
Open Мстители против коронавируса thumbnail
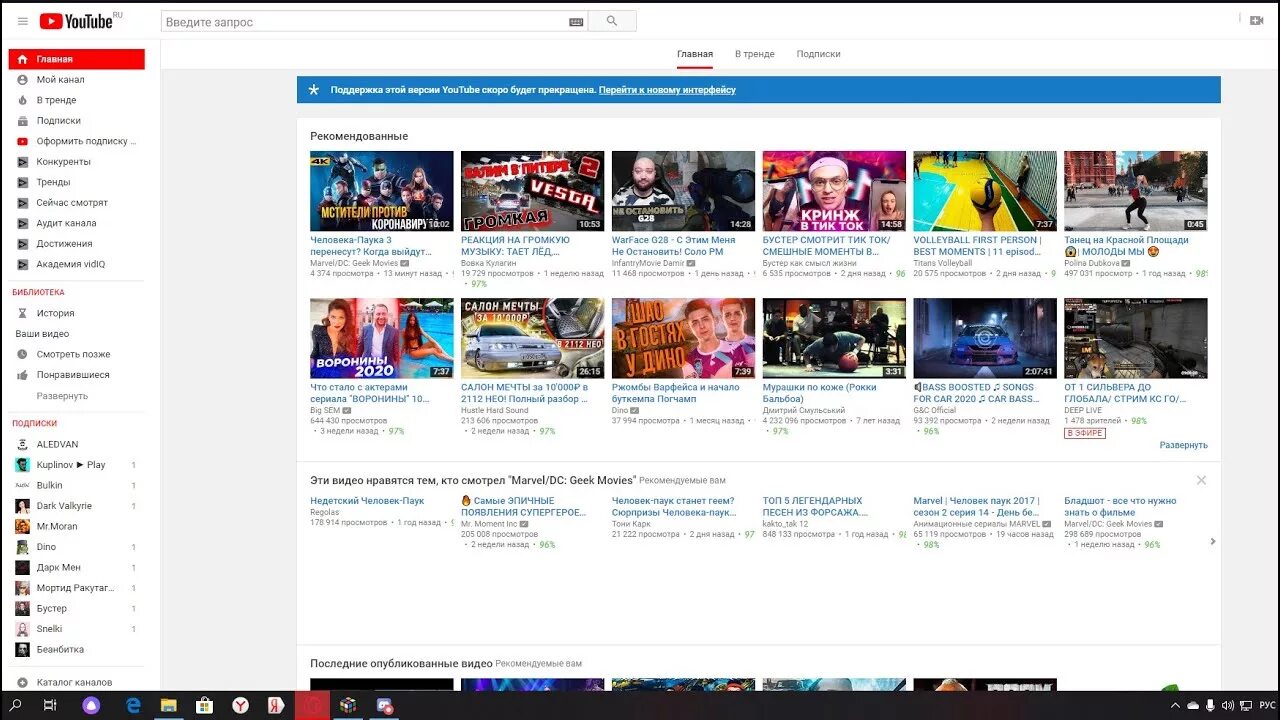coord(381,191)
